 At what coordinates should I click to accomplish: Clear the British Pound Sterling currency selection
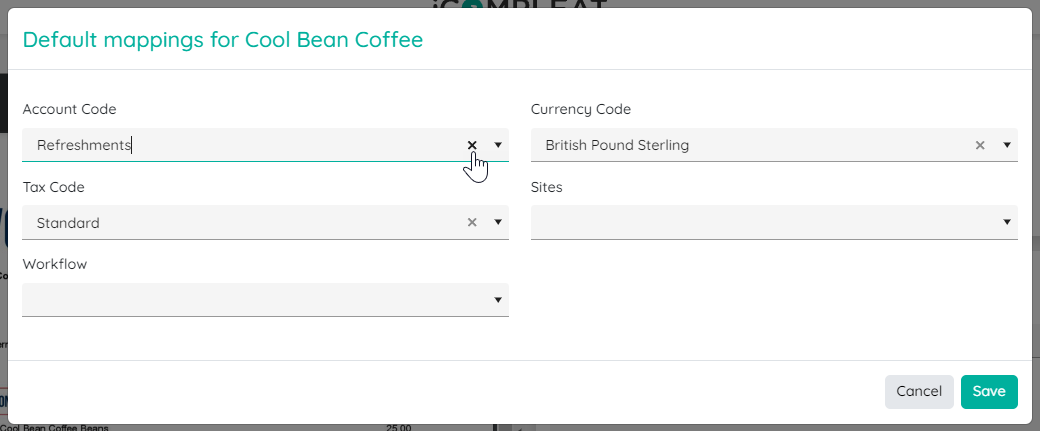click(980, 145)
